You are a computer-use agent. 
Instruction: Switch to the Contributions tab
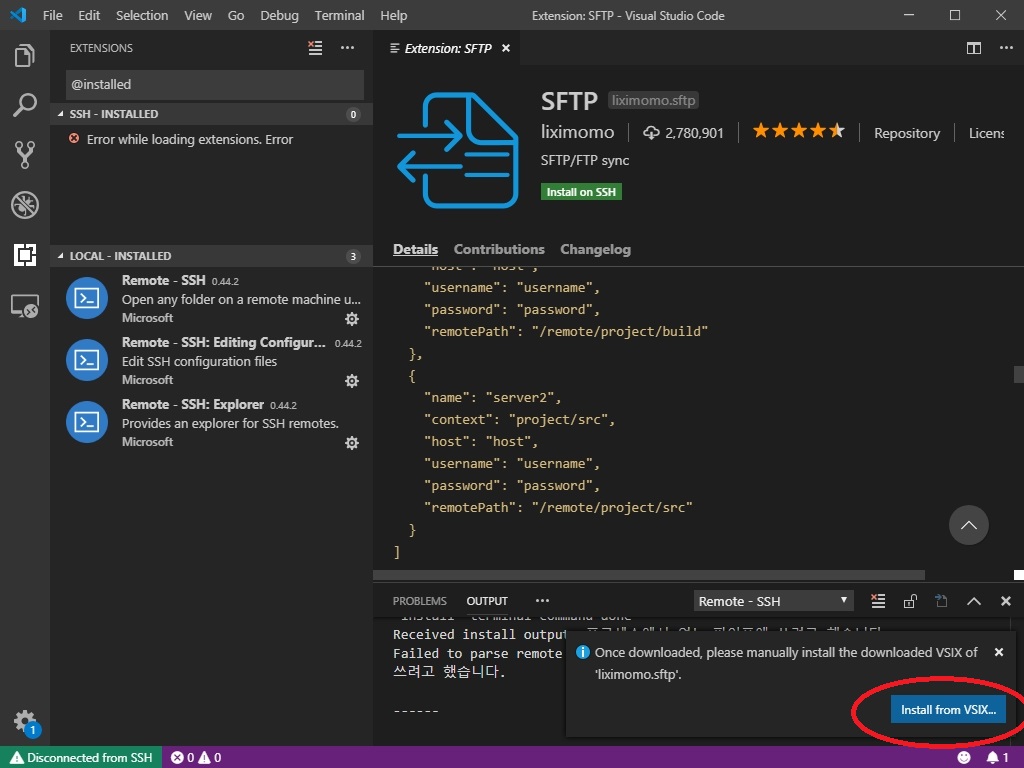pos(499,249)
